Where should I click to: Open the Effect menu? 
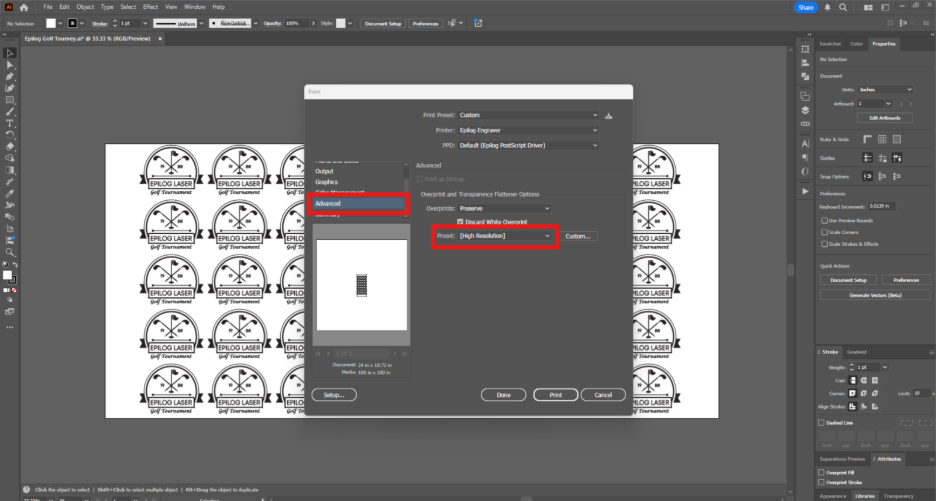point(150,7)
